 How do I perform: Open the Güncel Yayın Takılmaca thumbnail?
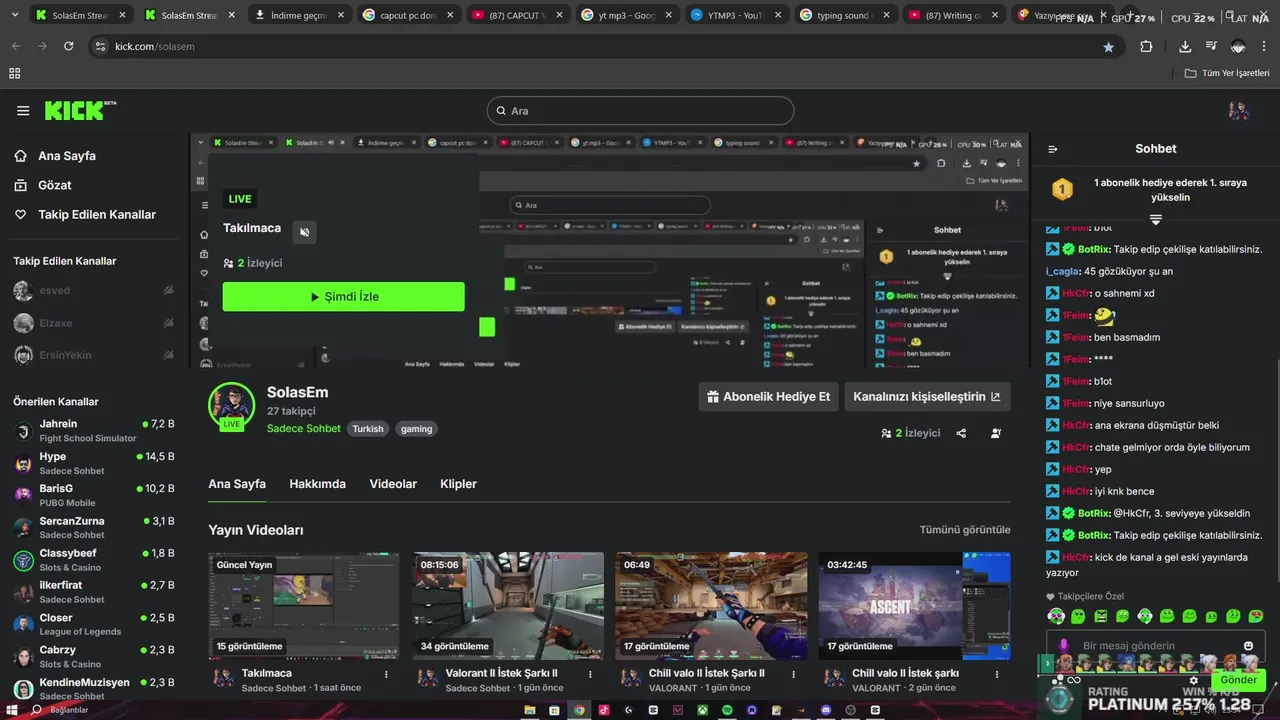304,606
